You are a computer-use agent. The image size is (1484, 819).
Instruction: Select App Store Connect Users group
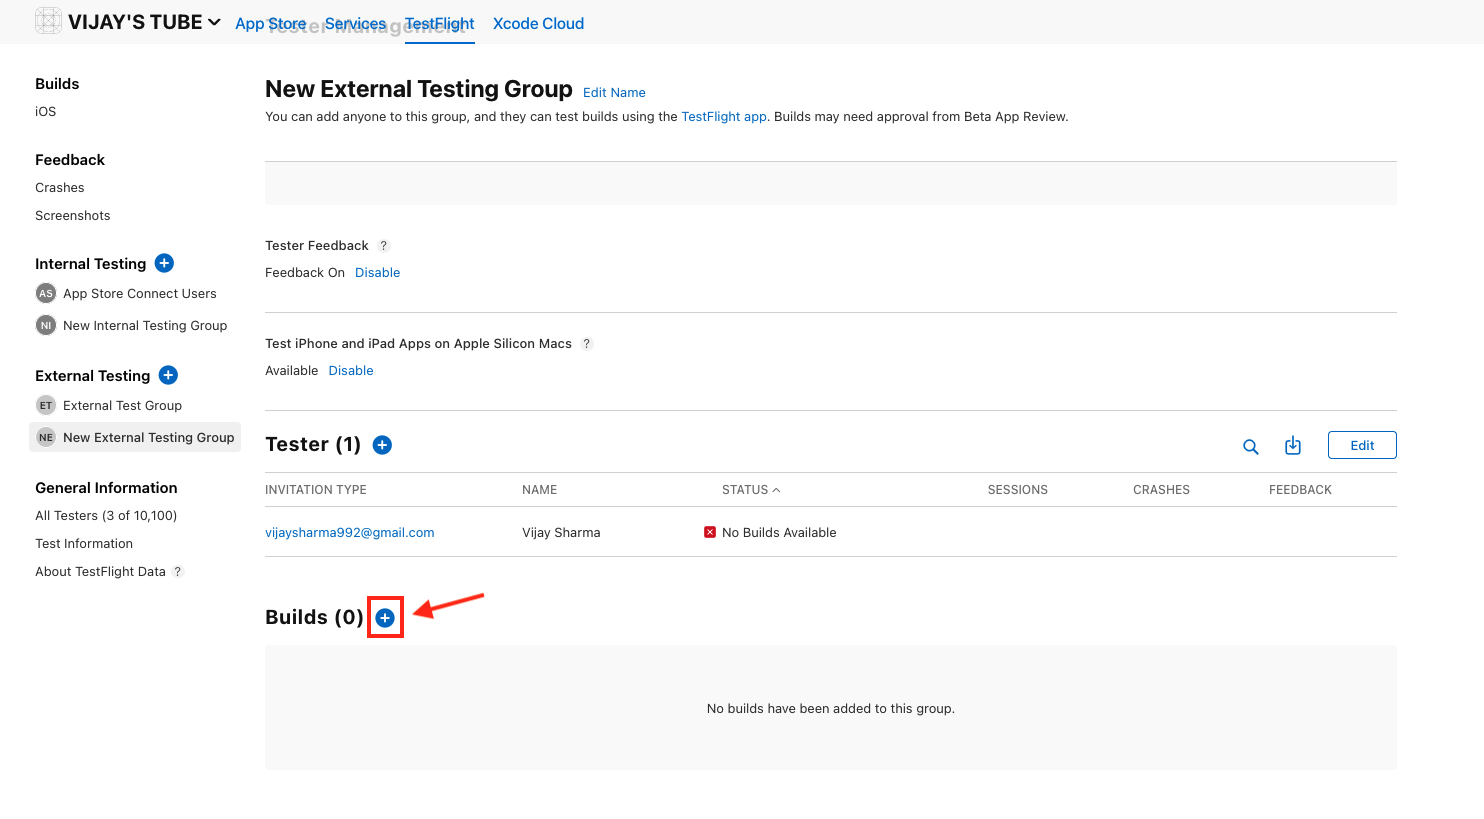click(x=140, y=293)
